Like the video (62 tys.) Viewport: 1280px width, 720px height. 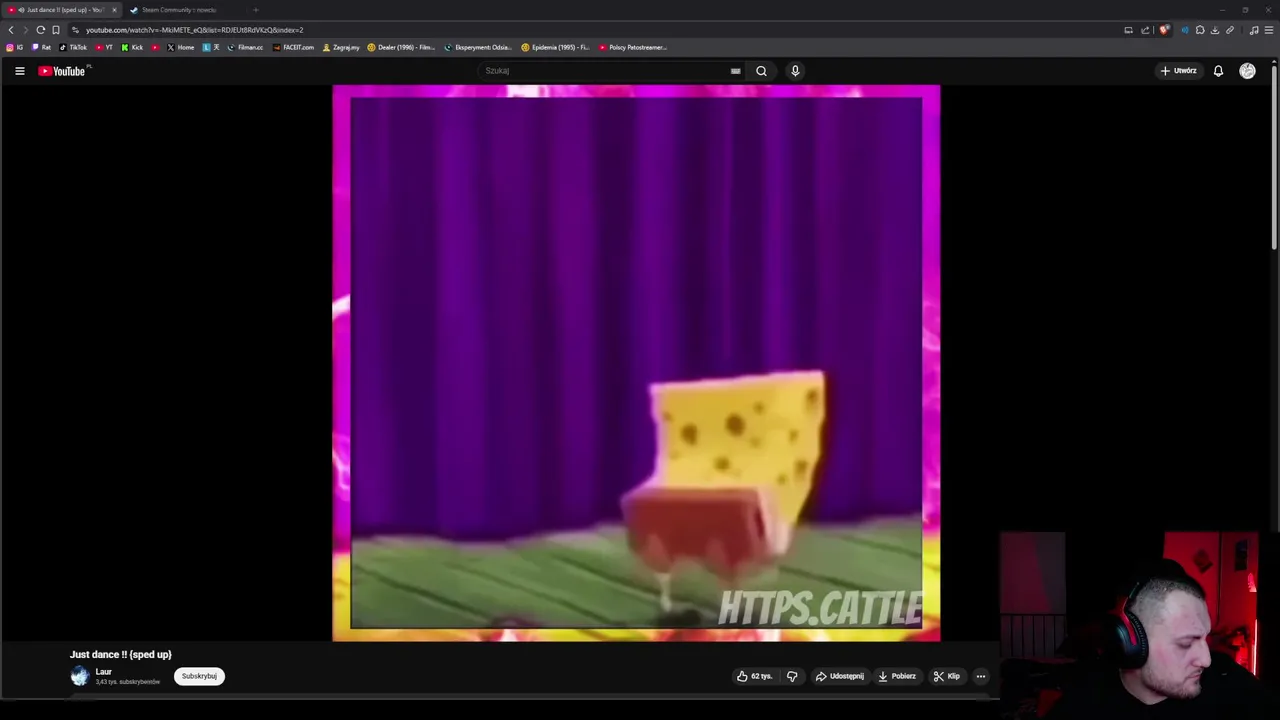click(x=755, y=677)
